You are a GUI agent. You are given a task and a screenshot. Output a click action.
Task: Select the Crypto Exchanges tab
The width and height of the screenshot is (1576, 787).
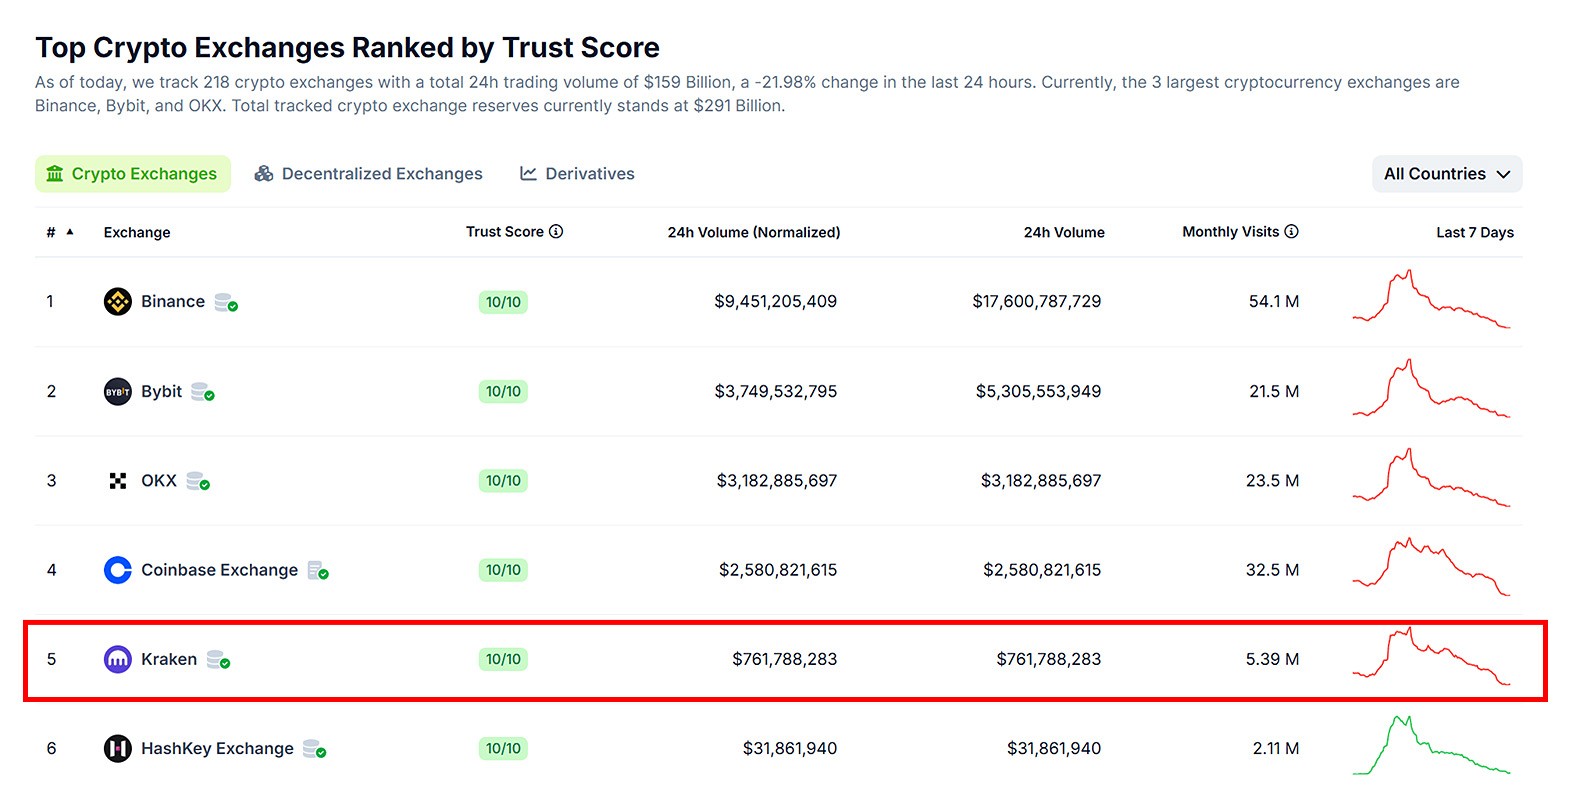tap(133, 174)
